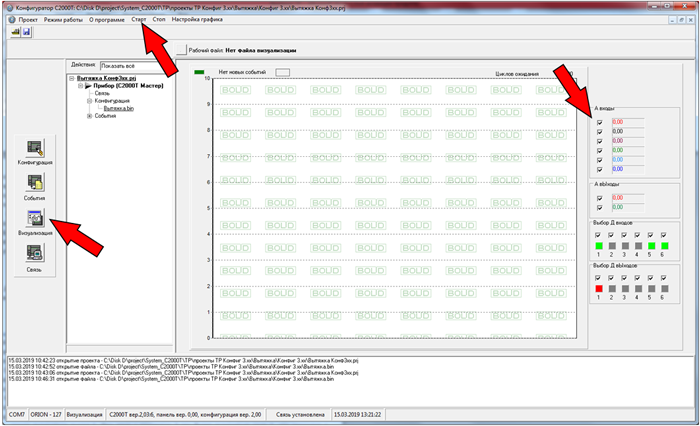Open the Проект menu

[20, 19]
